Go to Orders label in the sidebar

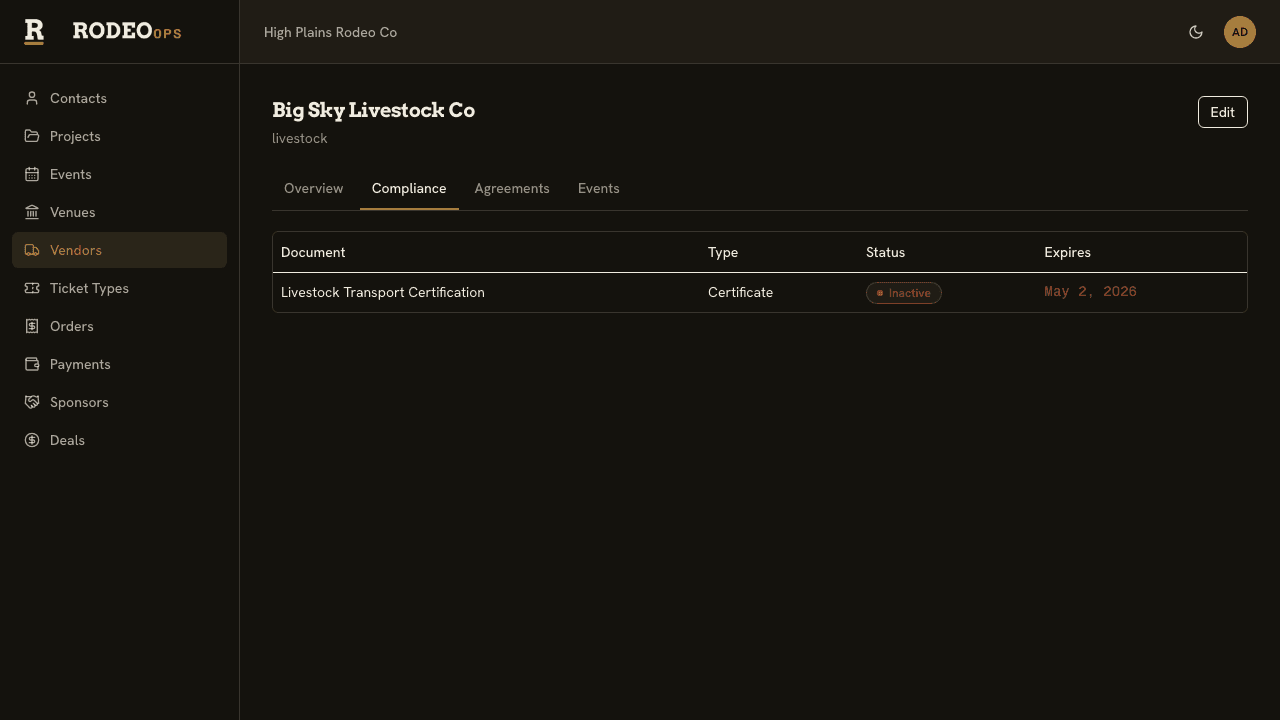pyautogui.click(x=72, y=326)
